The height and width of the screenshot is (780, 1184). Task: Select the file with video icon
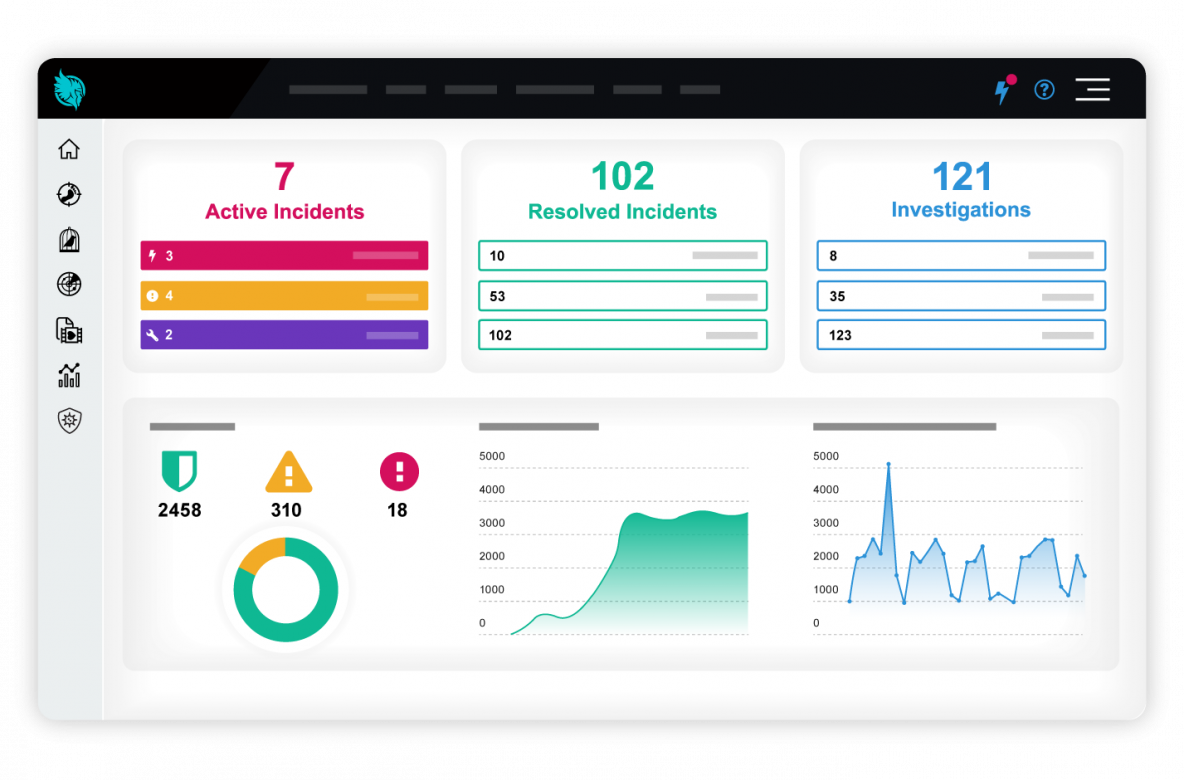point(68,331)
